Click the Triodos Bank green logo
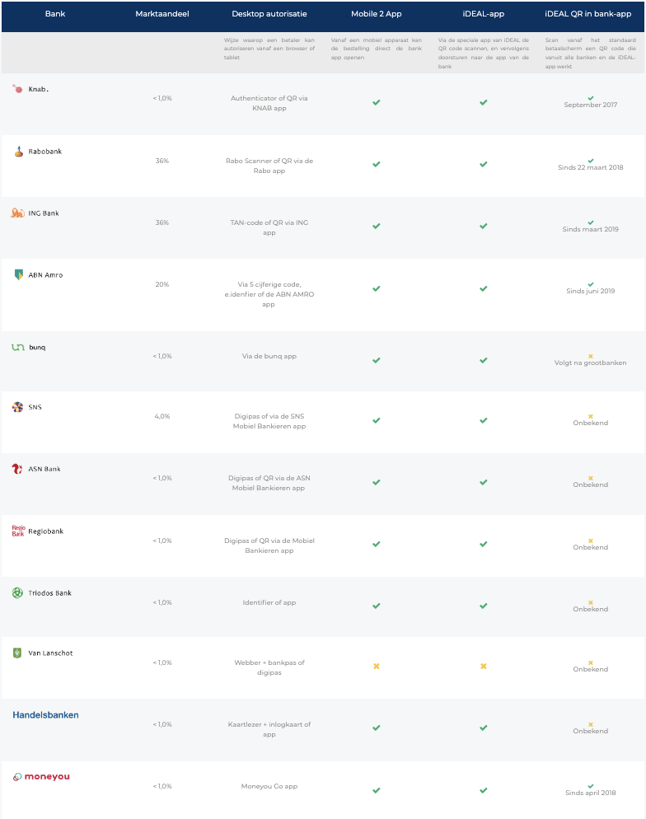This screenshot has height=819, width=646. pyautogui.click(x=18, y=593)
